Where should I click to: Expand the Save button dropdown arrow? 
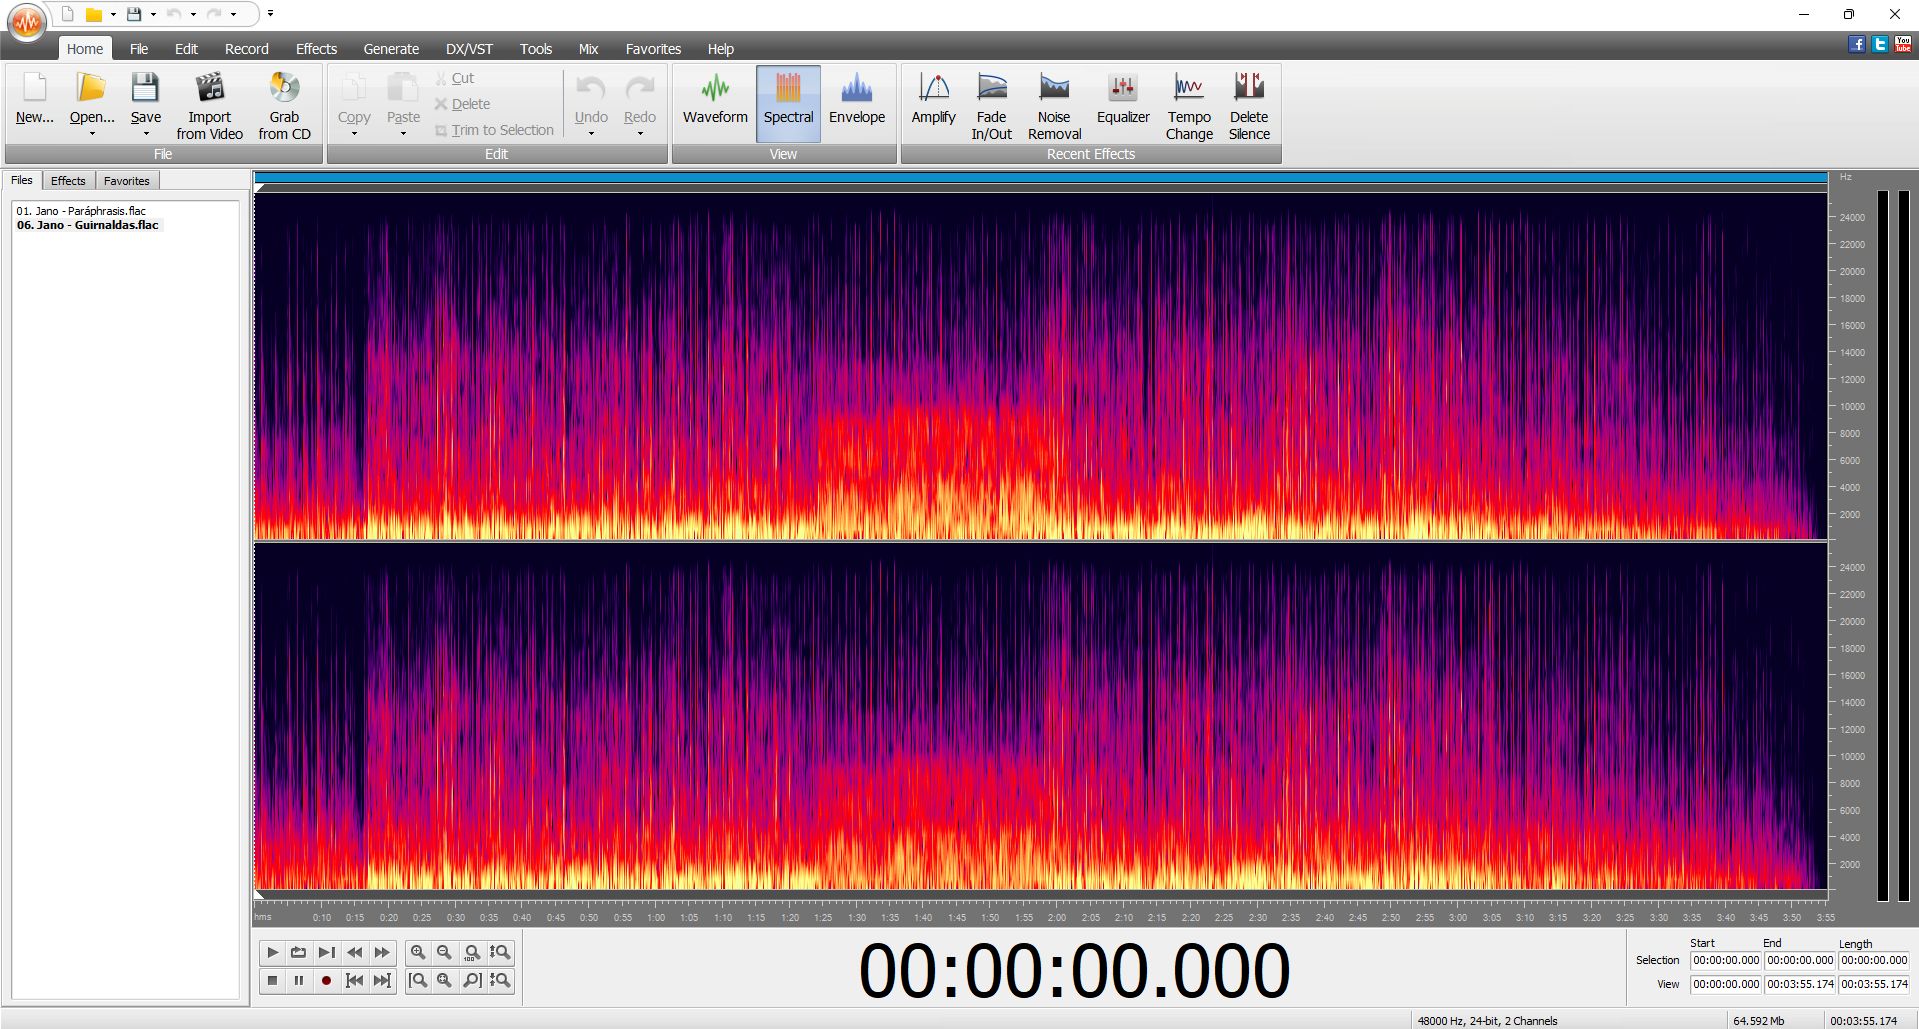pos(146,133)
